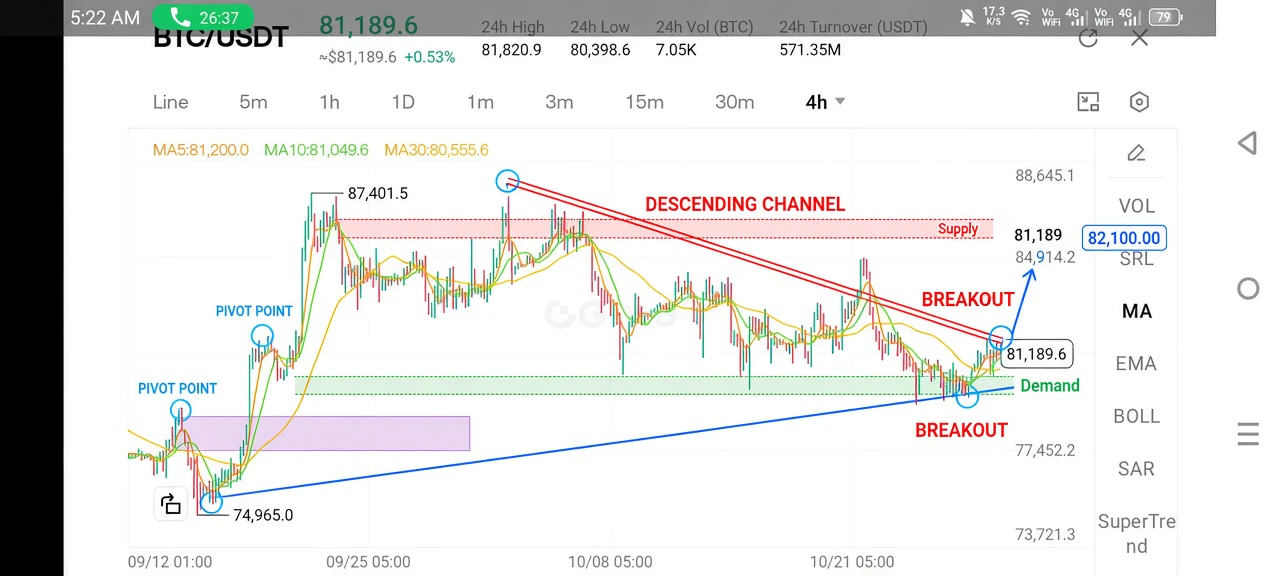Open chart settings hexagon icon
Viewport: 1280px width, 576px height.
[x=1139, y=102]
